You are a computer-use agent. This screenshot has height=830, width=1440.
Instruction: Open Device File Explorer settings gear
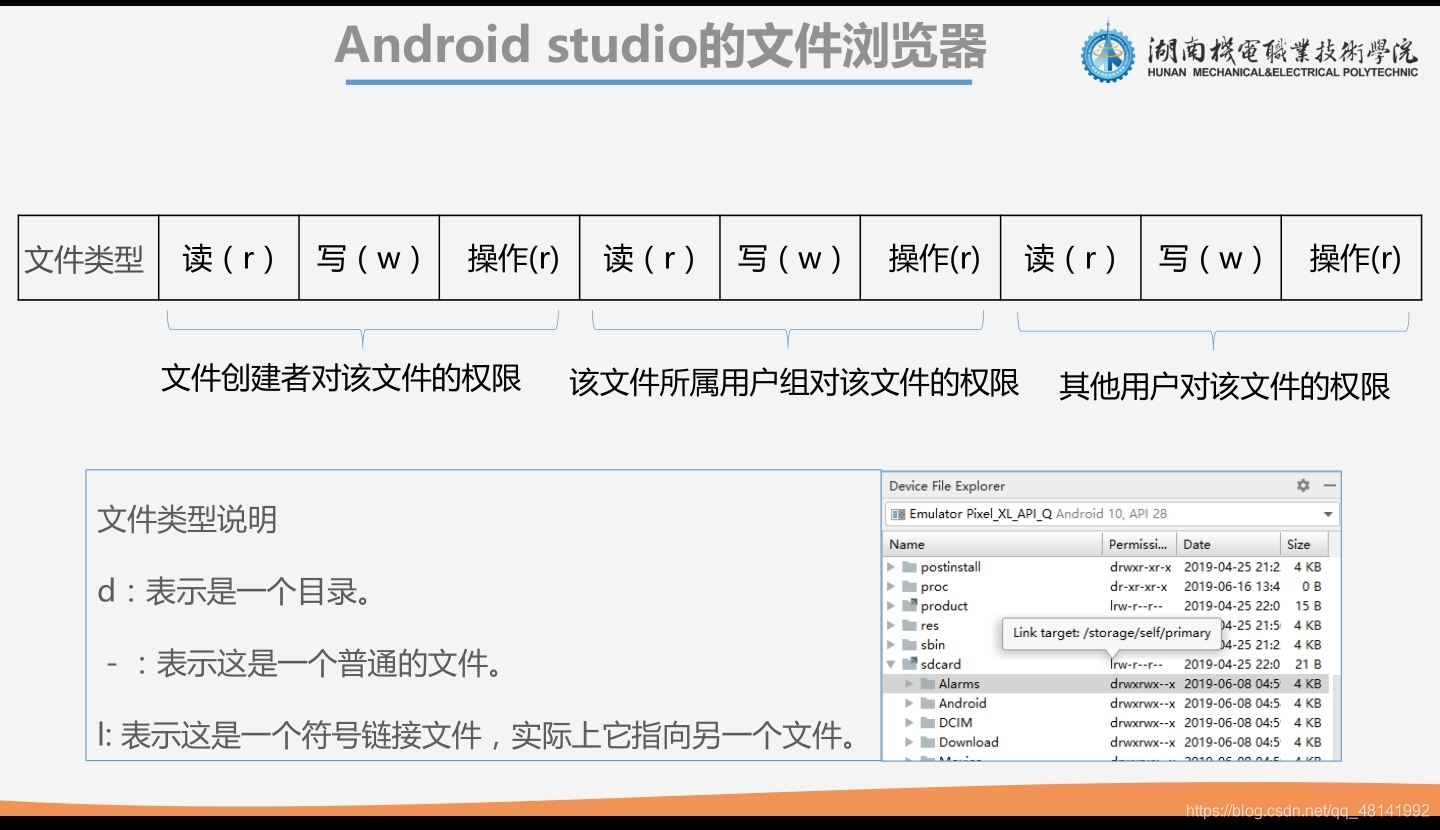tap(1303, 485)
